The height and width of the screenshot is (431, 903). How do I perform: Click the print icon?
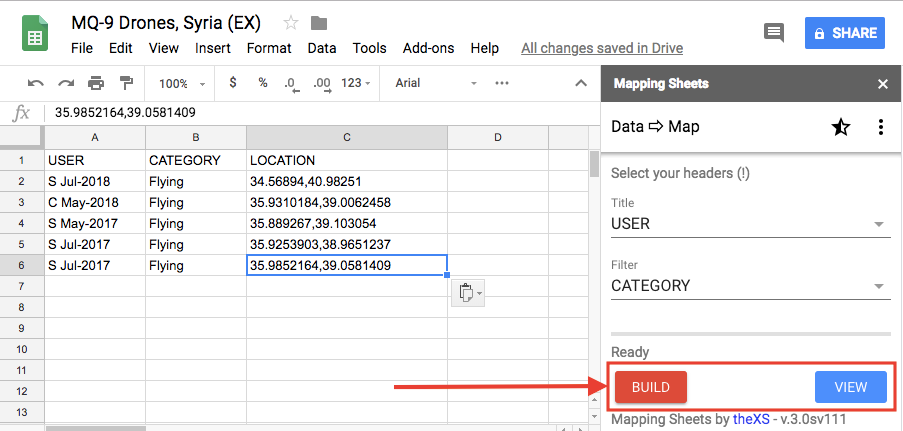point(96,83)
